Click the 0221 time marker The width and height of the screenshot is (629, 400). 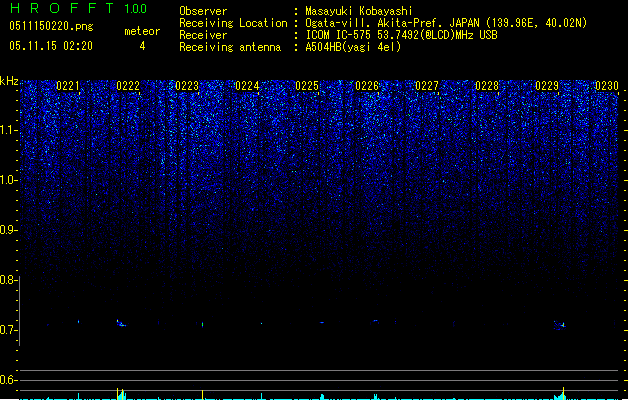[68, 85]
